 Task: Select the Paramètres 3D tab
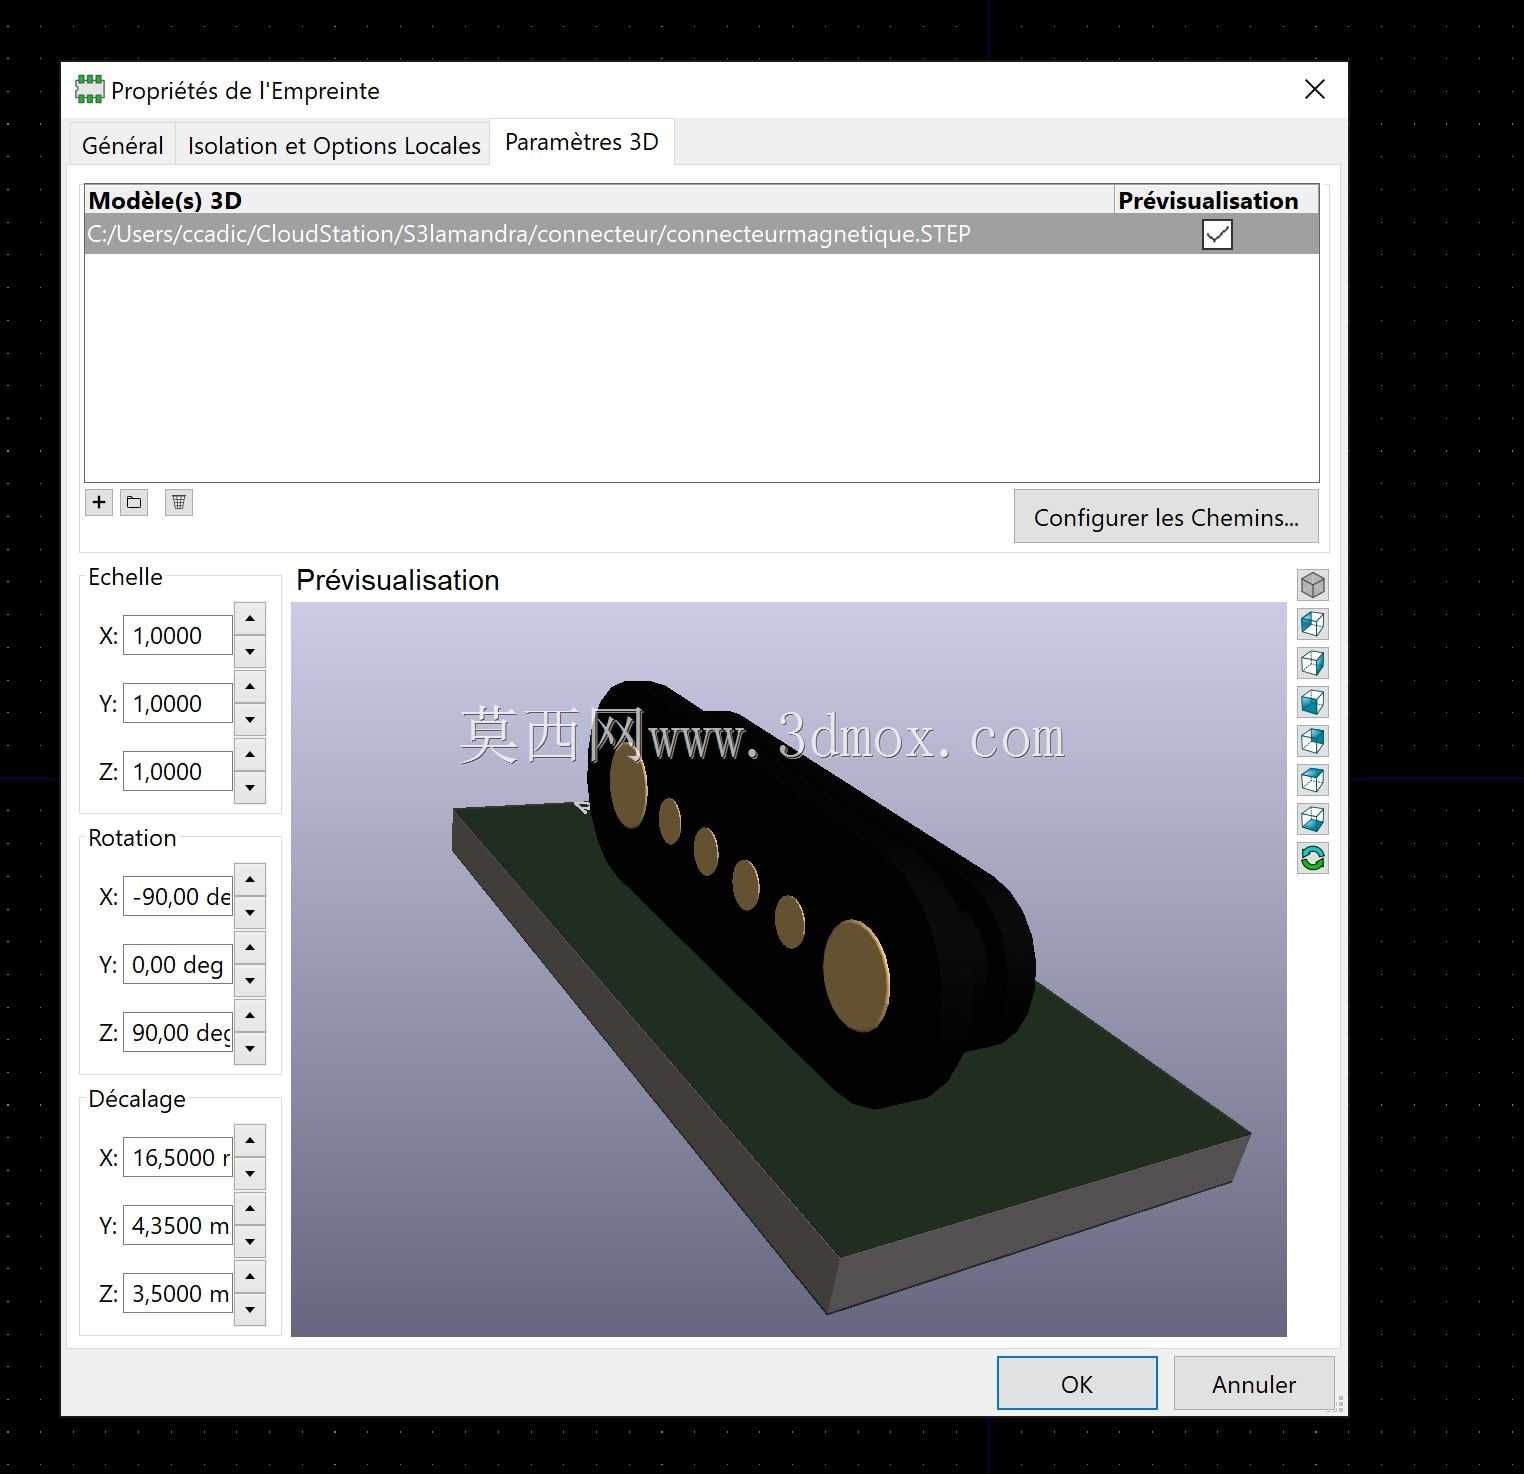(582, 142)
